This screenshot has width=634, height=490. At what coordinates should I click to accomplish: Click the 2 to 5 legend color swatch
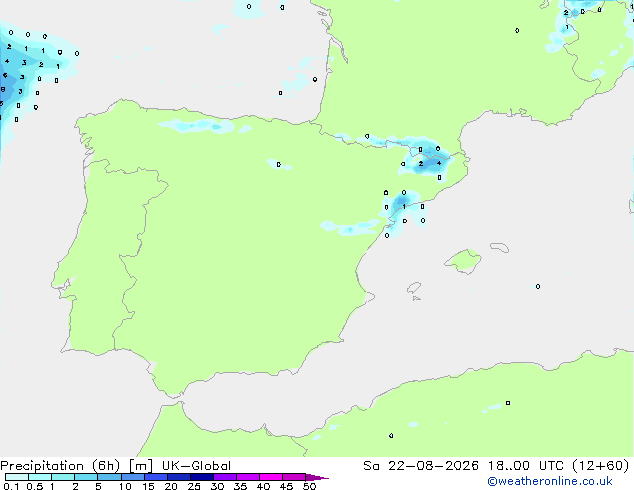click(x=86, y=477)
